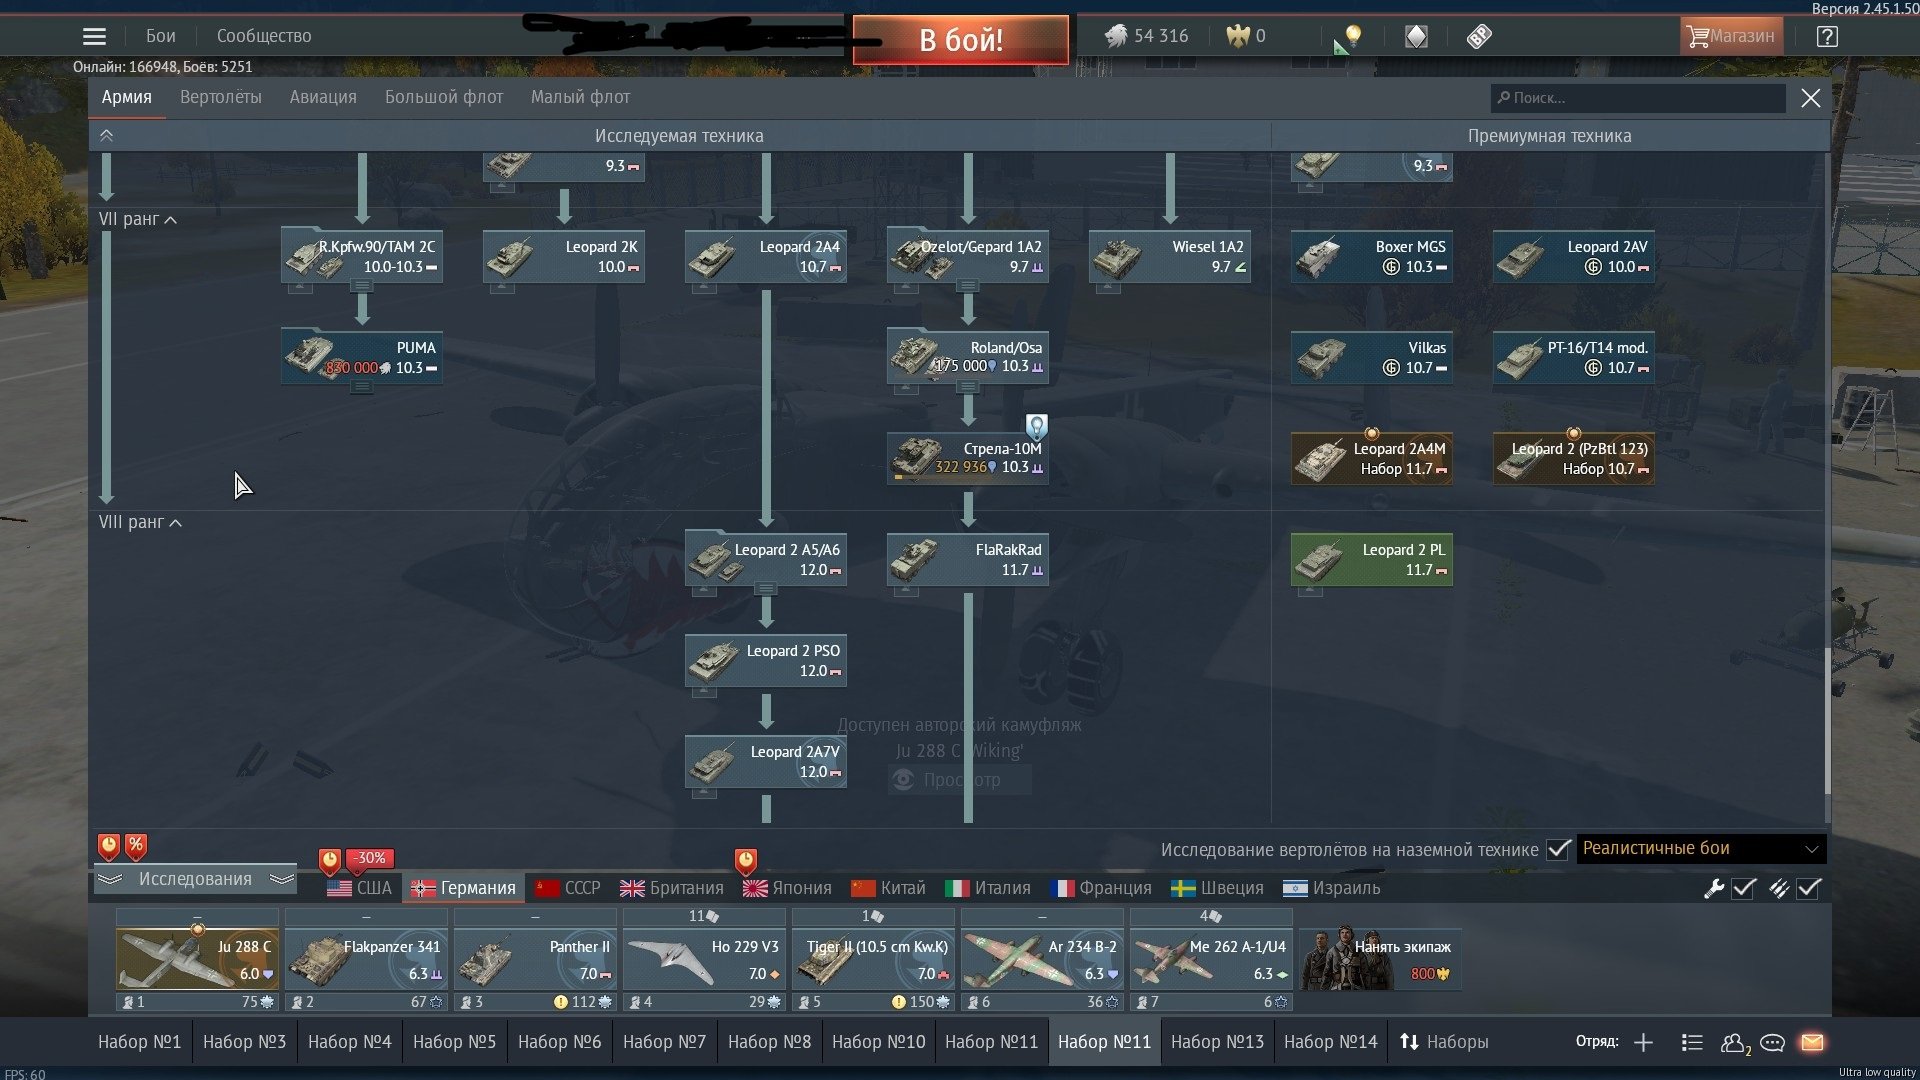The width and height of the screenshot is (1920, 1080).
Task: Add squad member with plus icon
Action: [1643, 1042]
